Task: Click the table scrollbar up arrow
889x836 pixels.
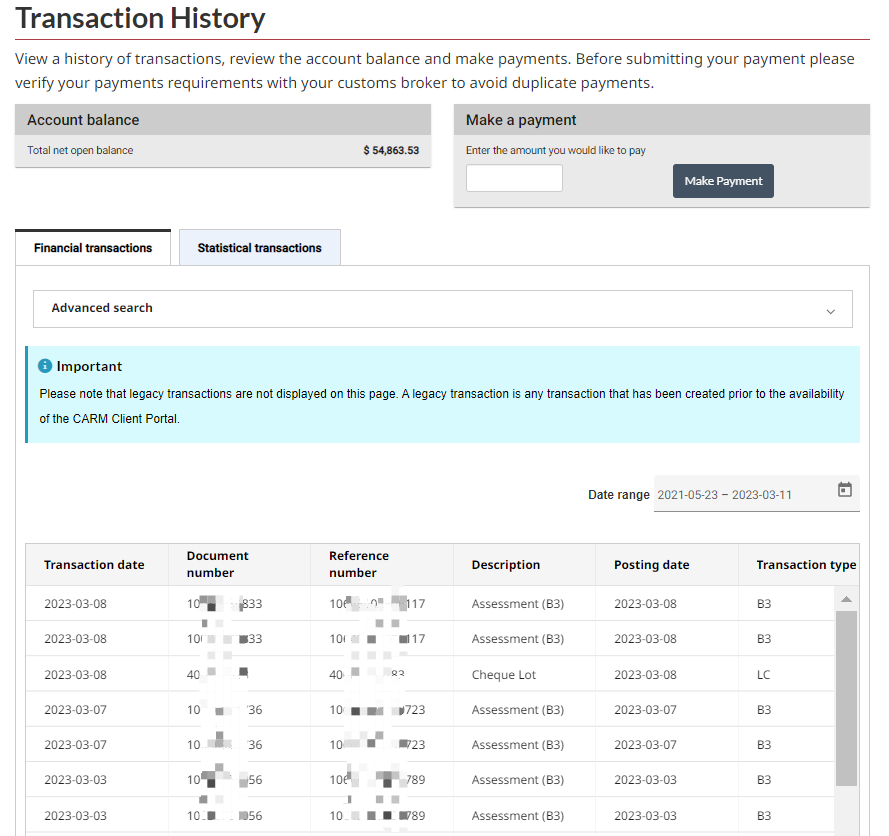Action: (846, 599)
